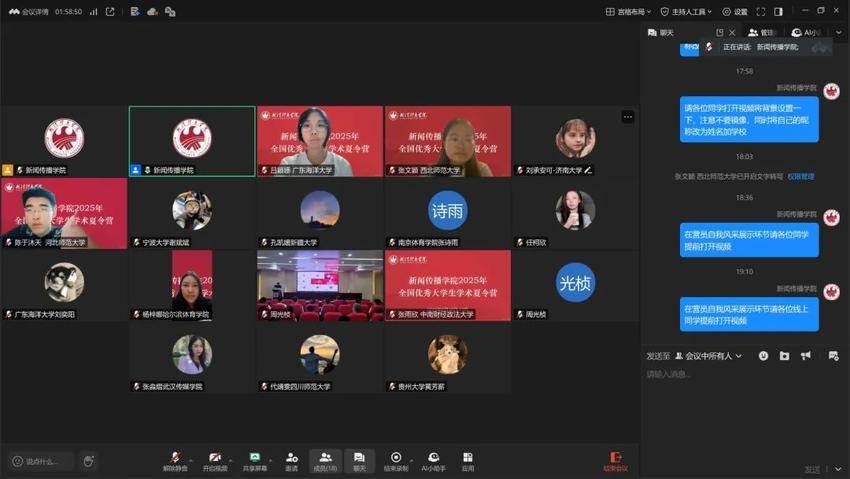Unmute microphone via 解除静音 button
Screen dimensions: 850x479
click(x=175, y=461)
